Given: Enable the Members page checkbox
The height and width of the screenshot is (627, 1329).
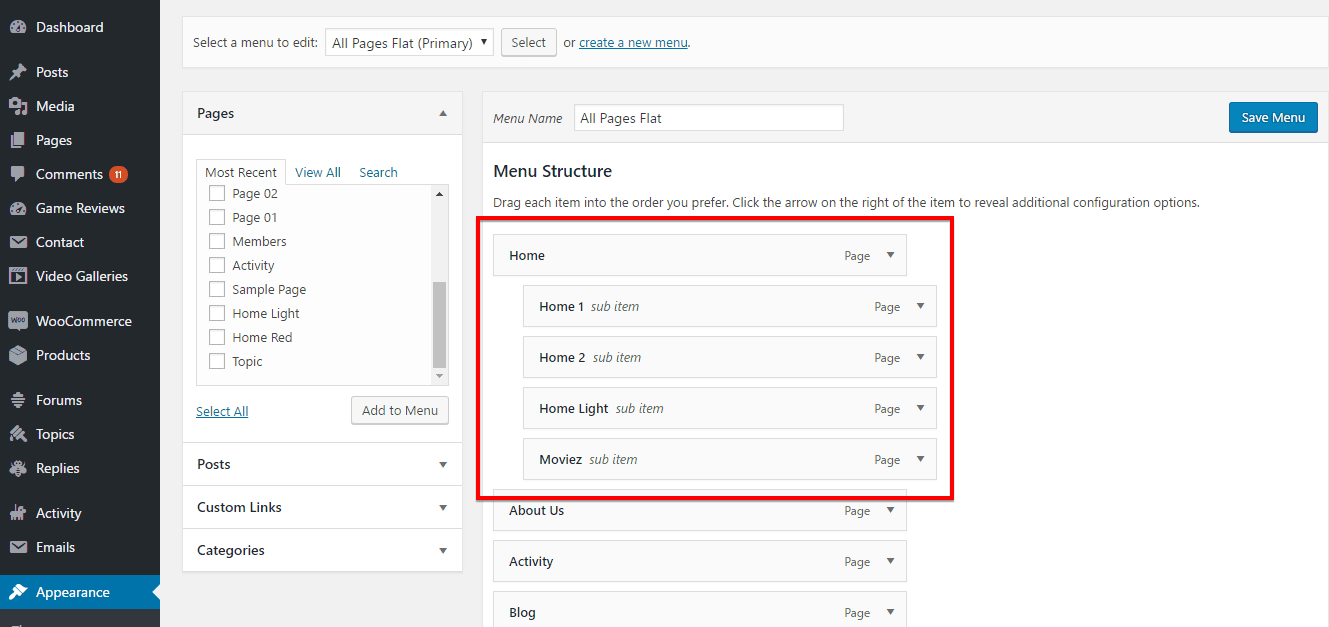Looking at the screenshot, I should tap(216, 241).
